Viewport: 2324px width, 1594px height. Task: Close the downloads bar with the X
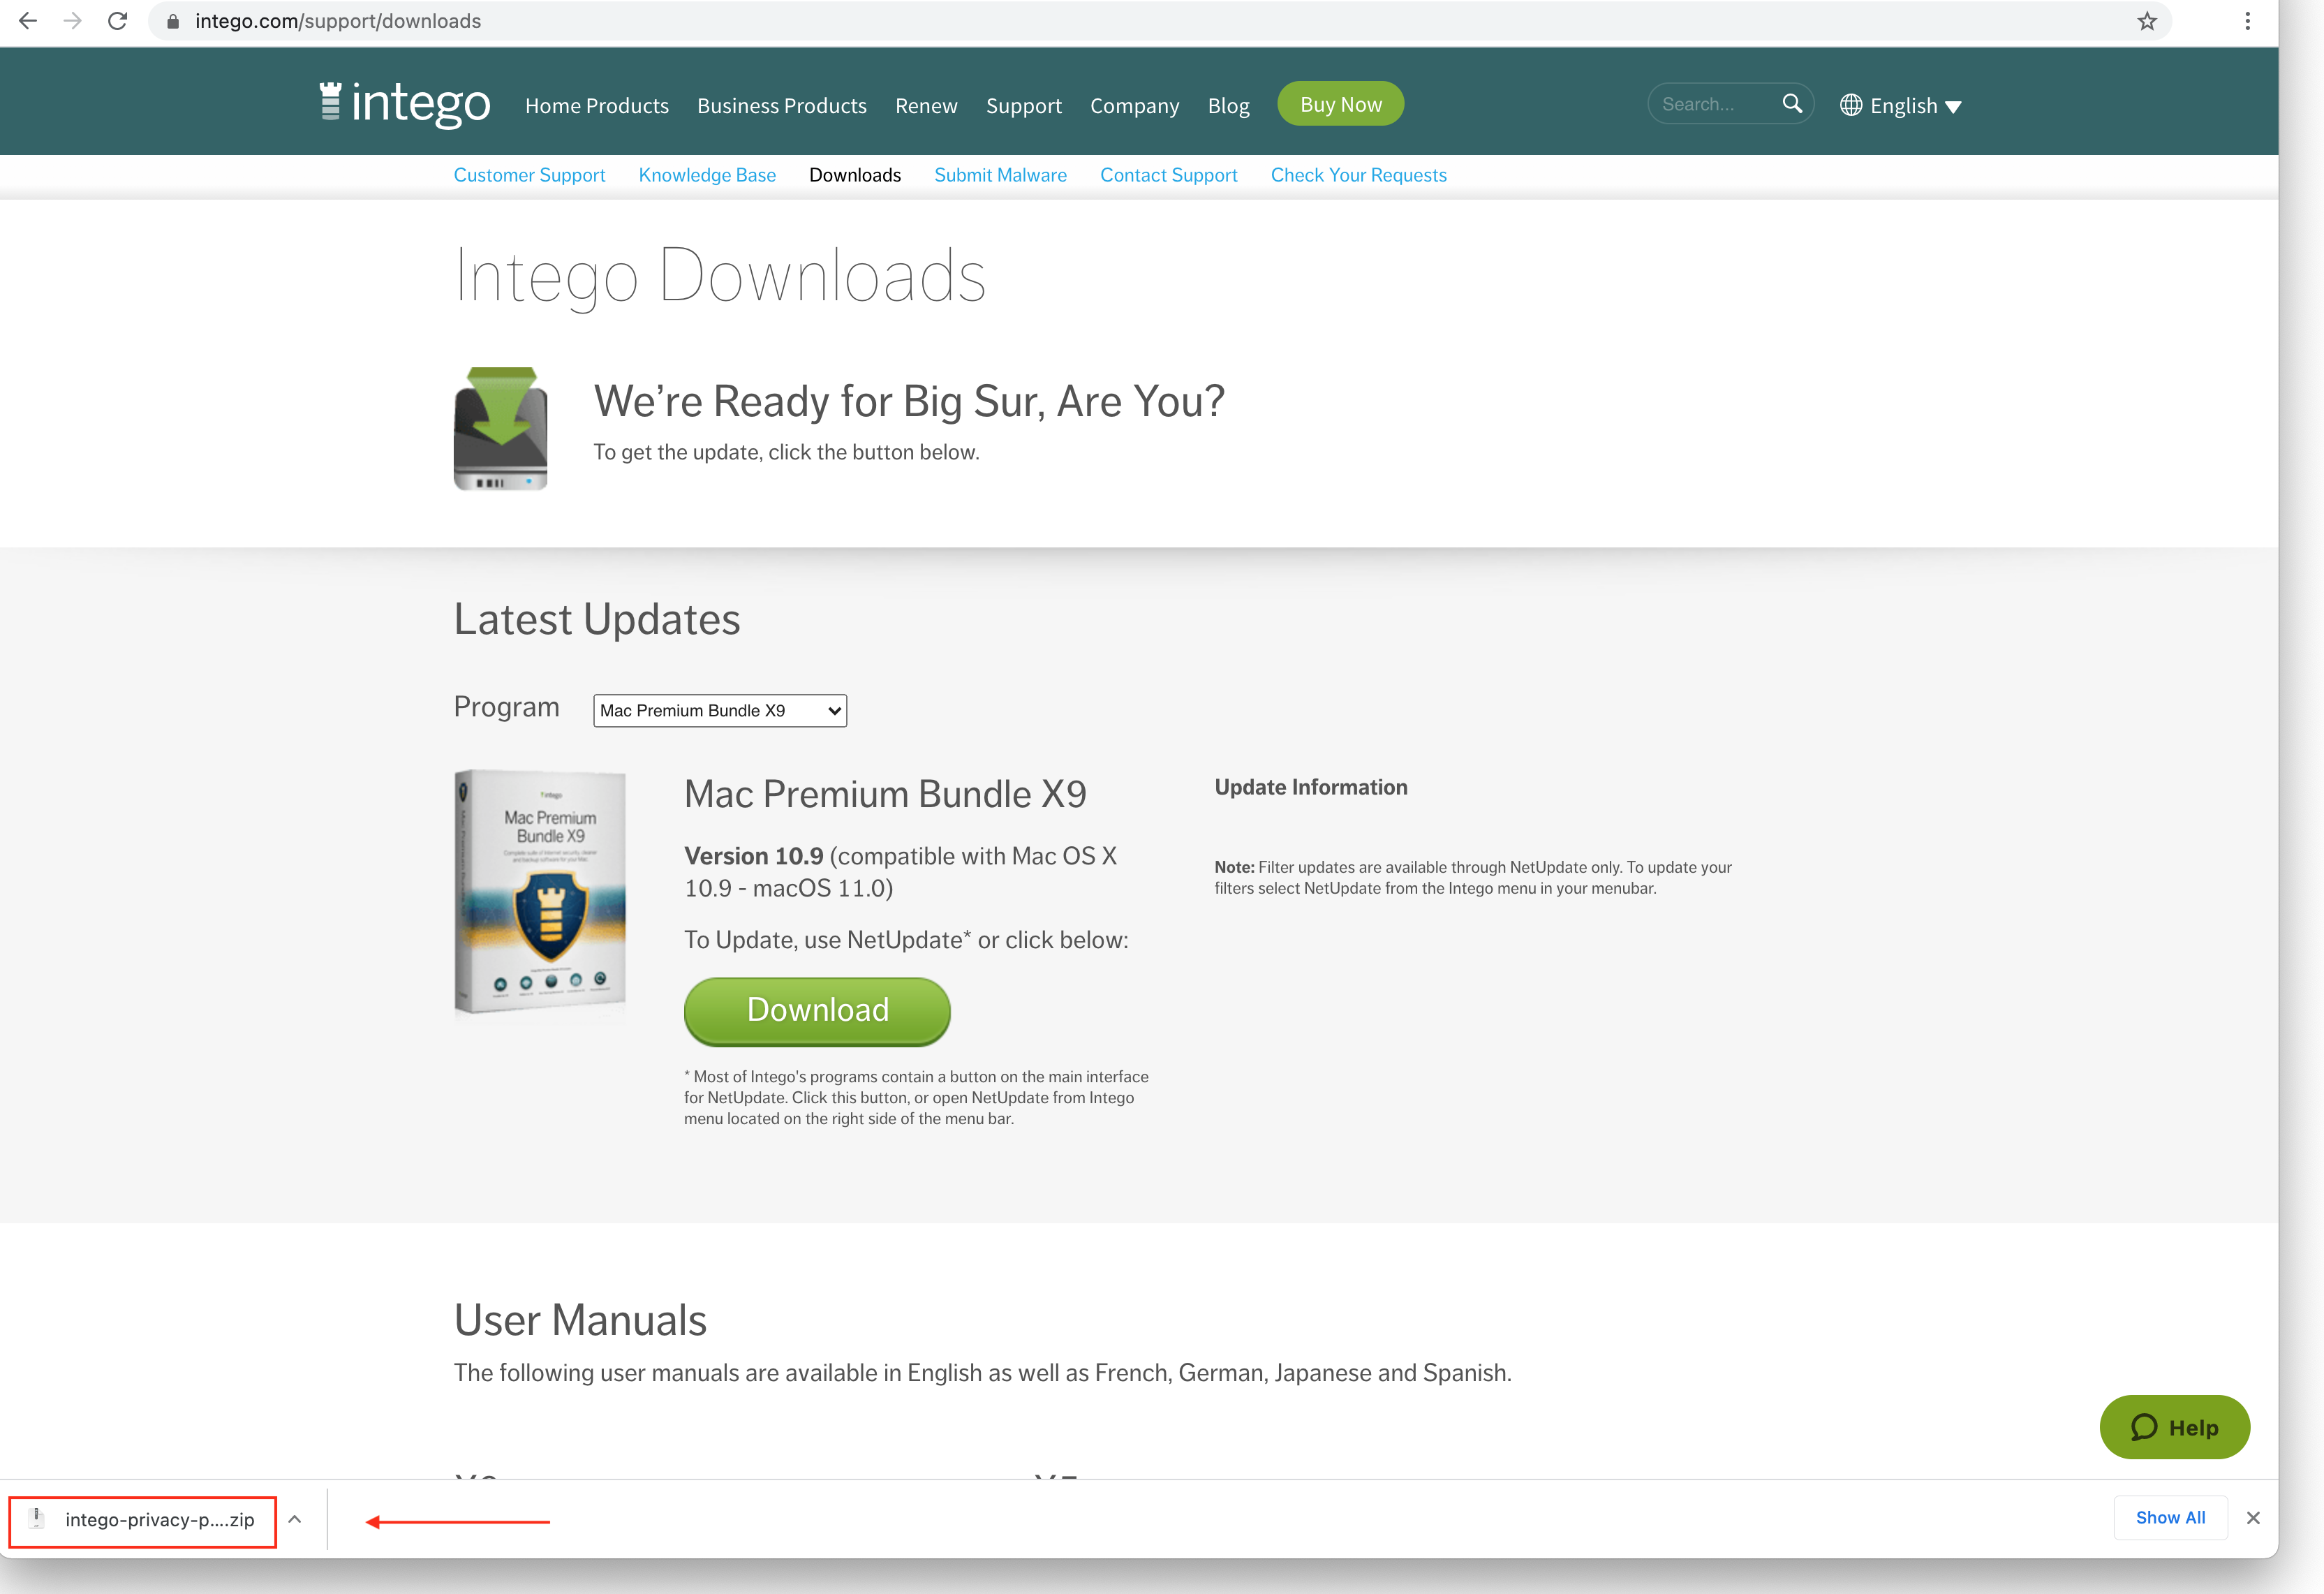(x=2253, y=1518)
